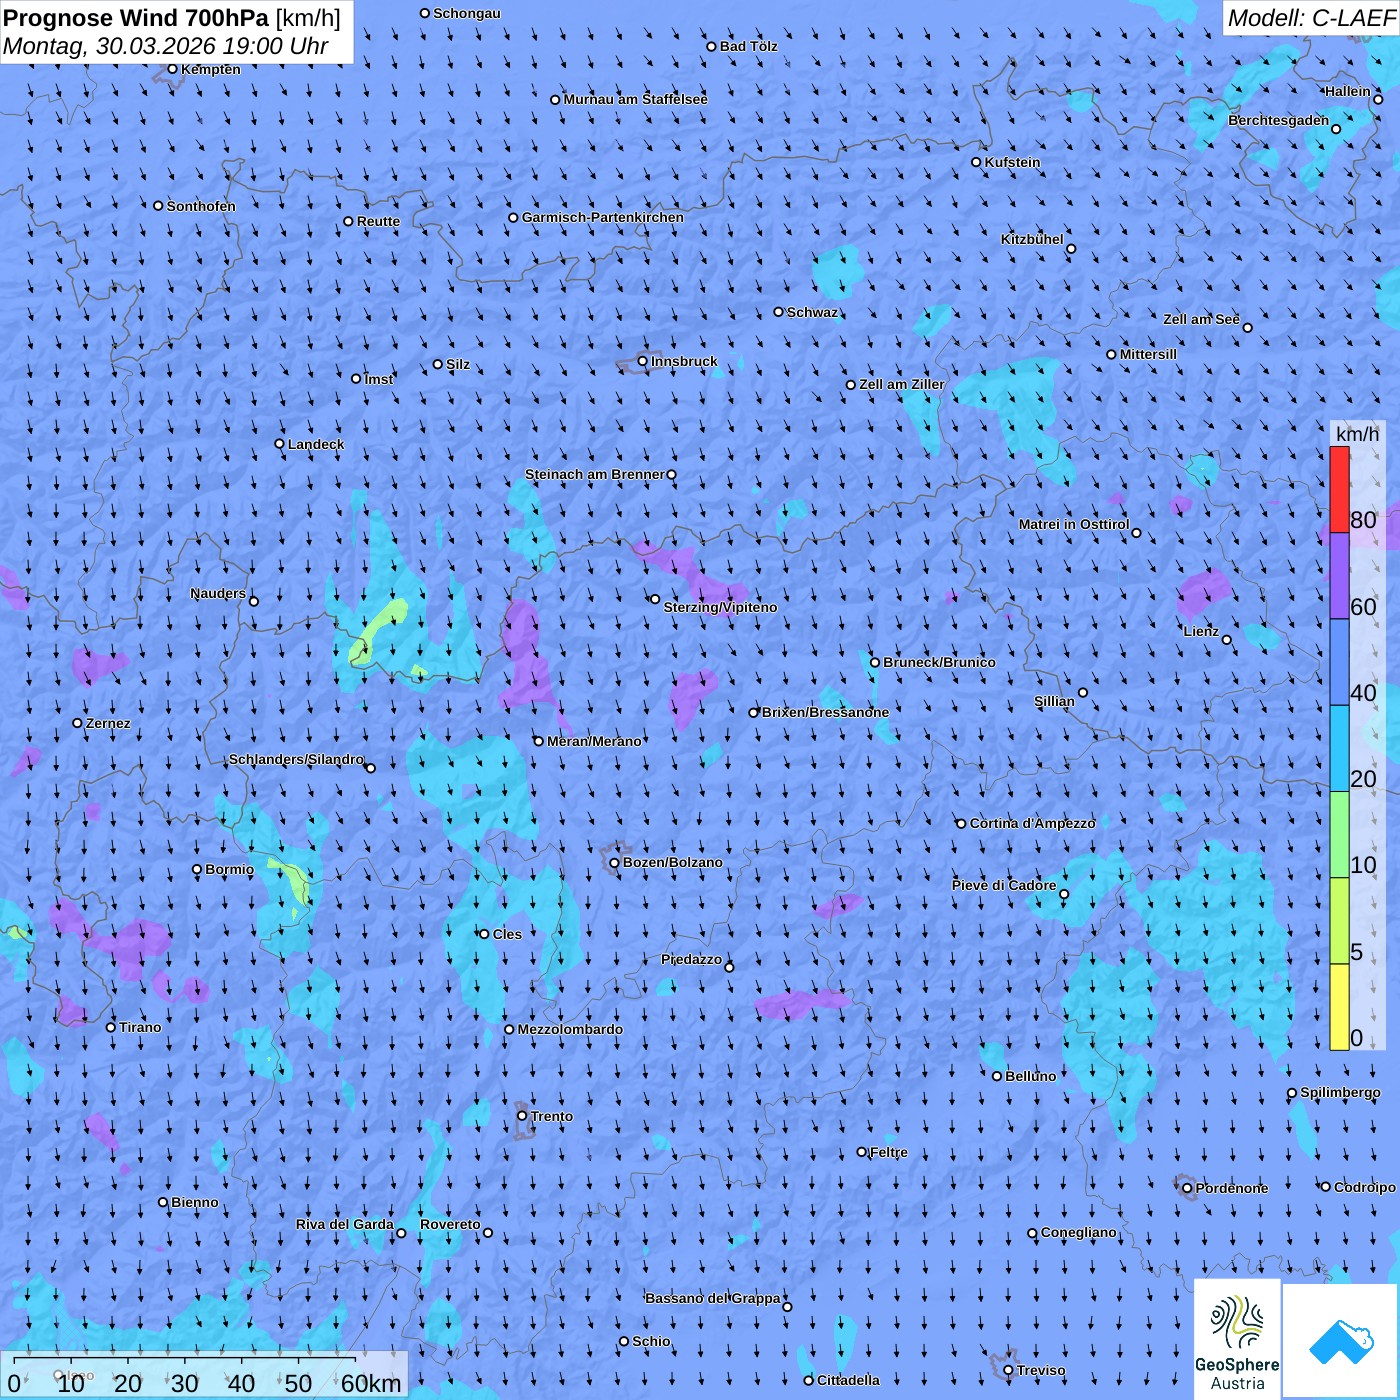
Task: Click the date 'Montag, 30.03.2026 19:00 Uhr'
Action: coord(166,46)
